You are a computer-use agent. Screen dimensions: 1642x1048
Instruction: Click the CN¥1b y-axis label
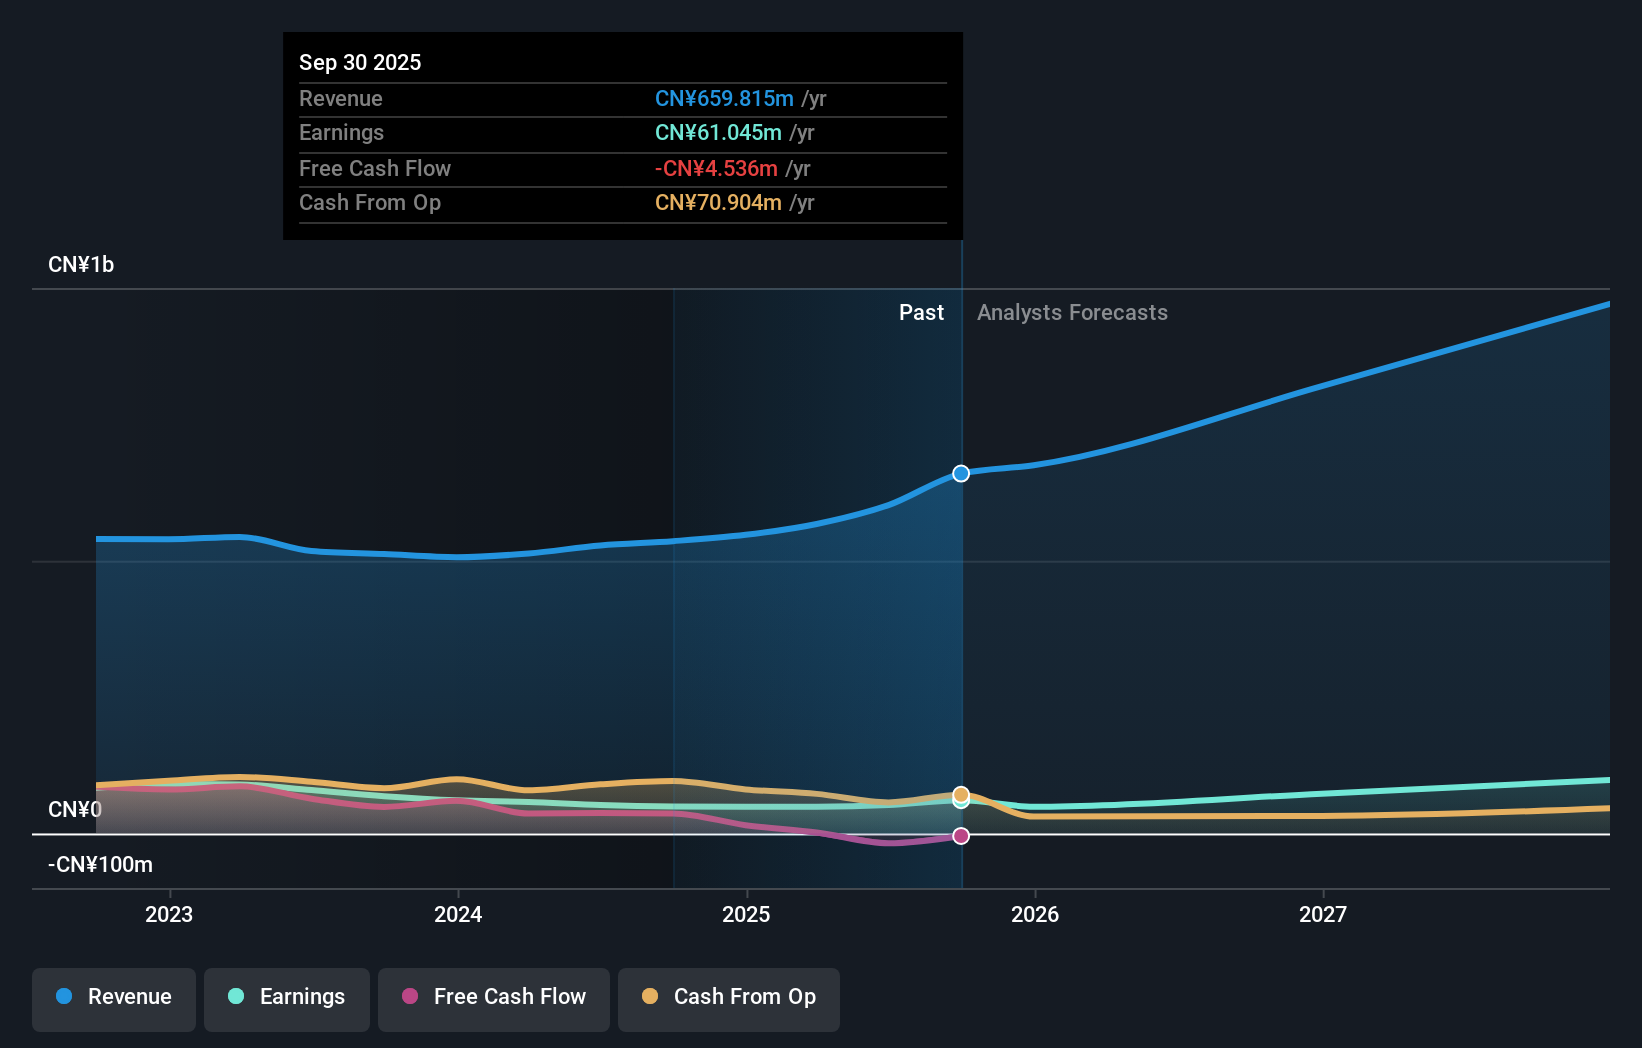[81, 265]
